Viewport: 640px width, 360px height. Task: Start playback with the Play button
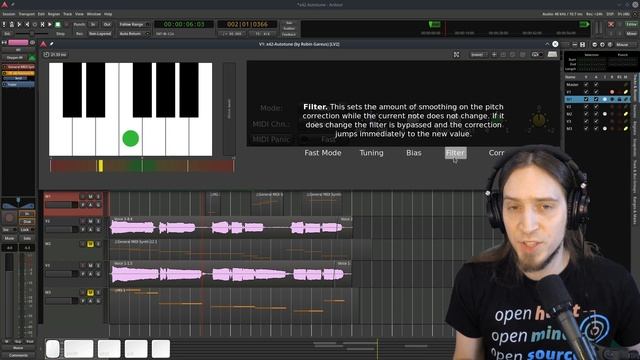pos(50,24)
